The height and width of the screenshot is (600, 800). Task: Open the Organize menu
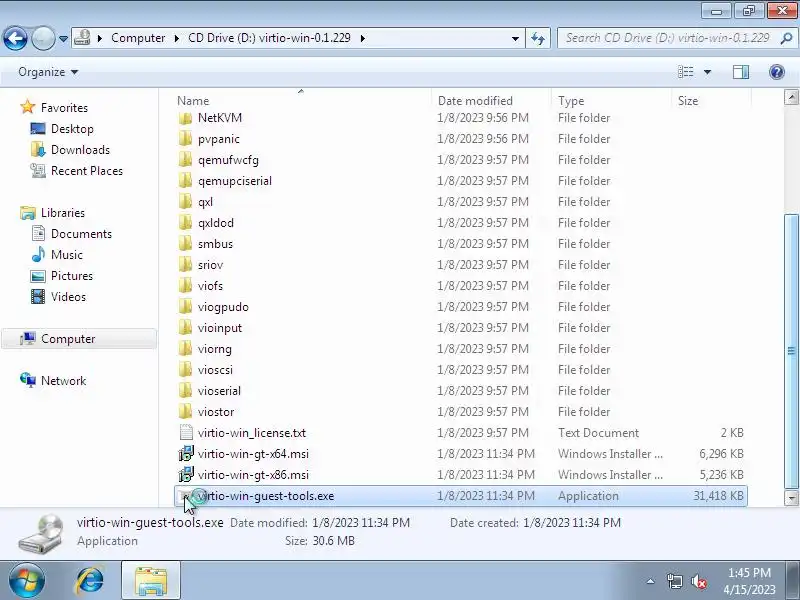click(48, 72)
